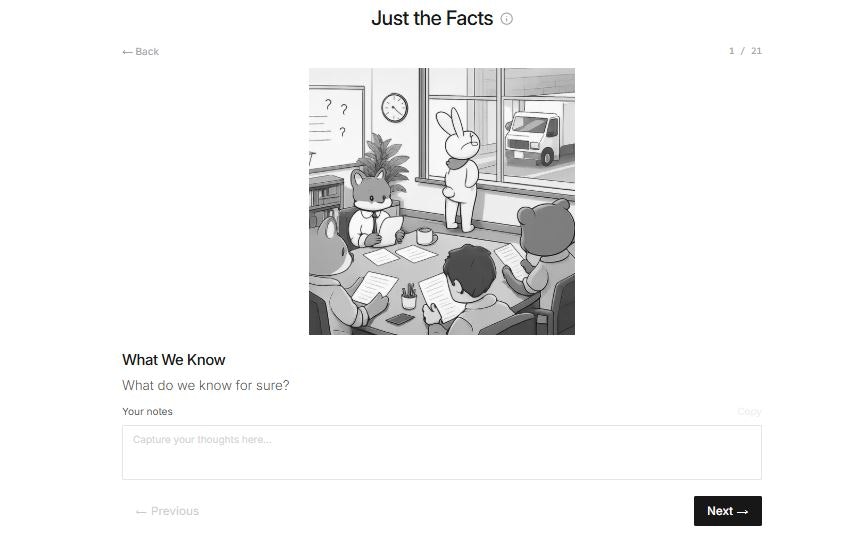
Task: Click the meeting room illustration
Action: click(442, 201)
